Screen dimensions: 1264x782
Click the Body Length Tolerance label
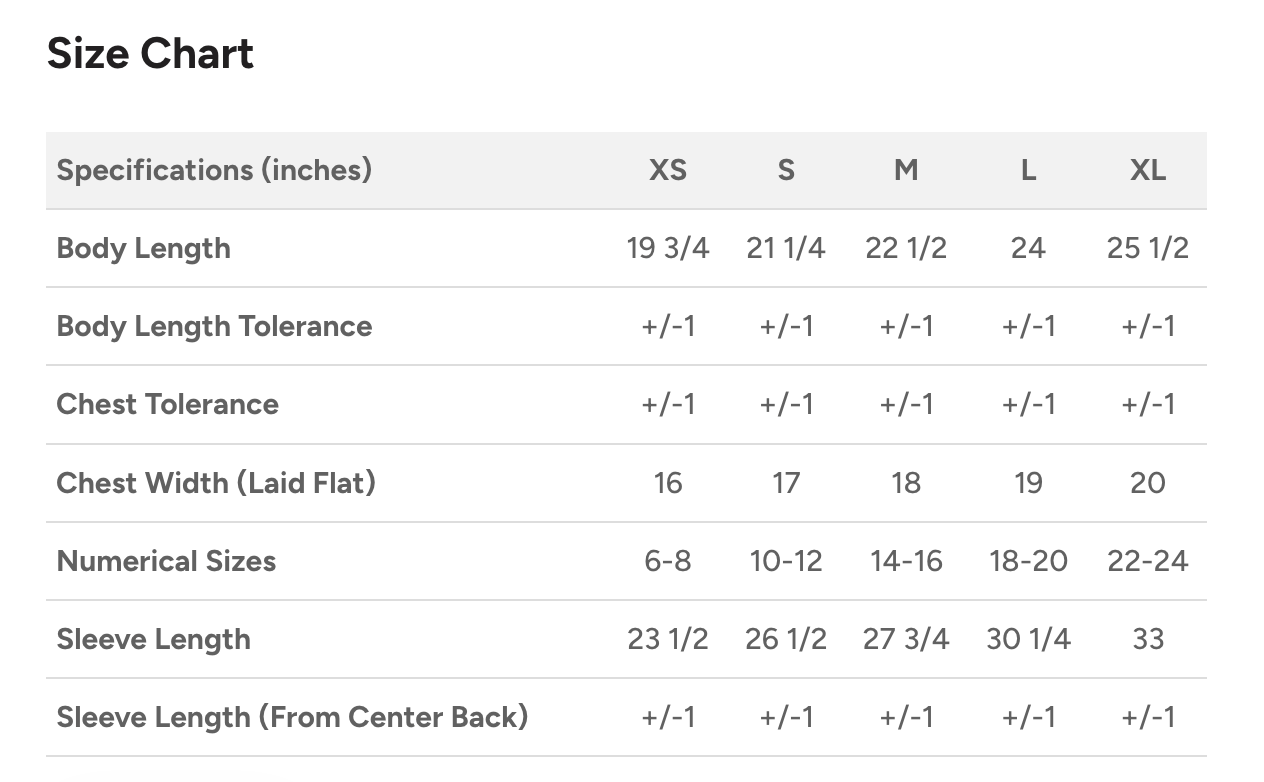(214, 326)
